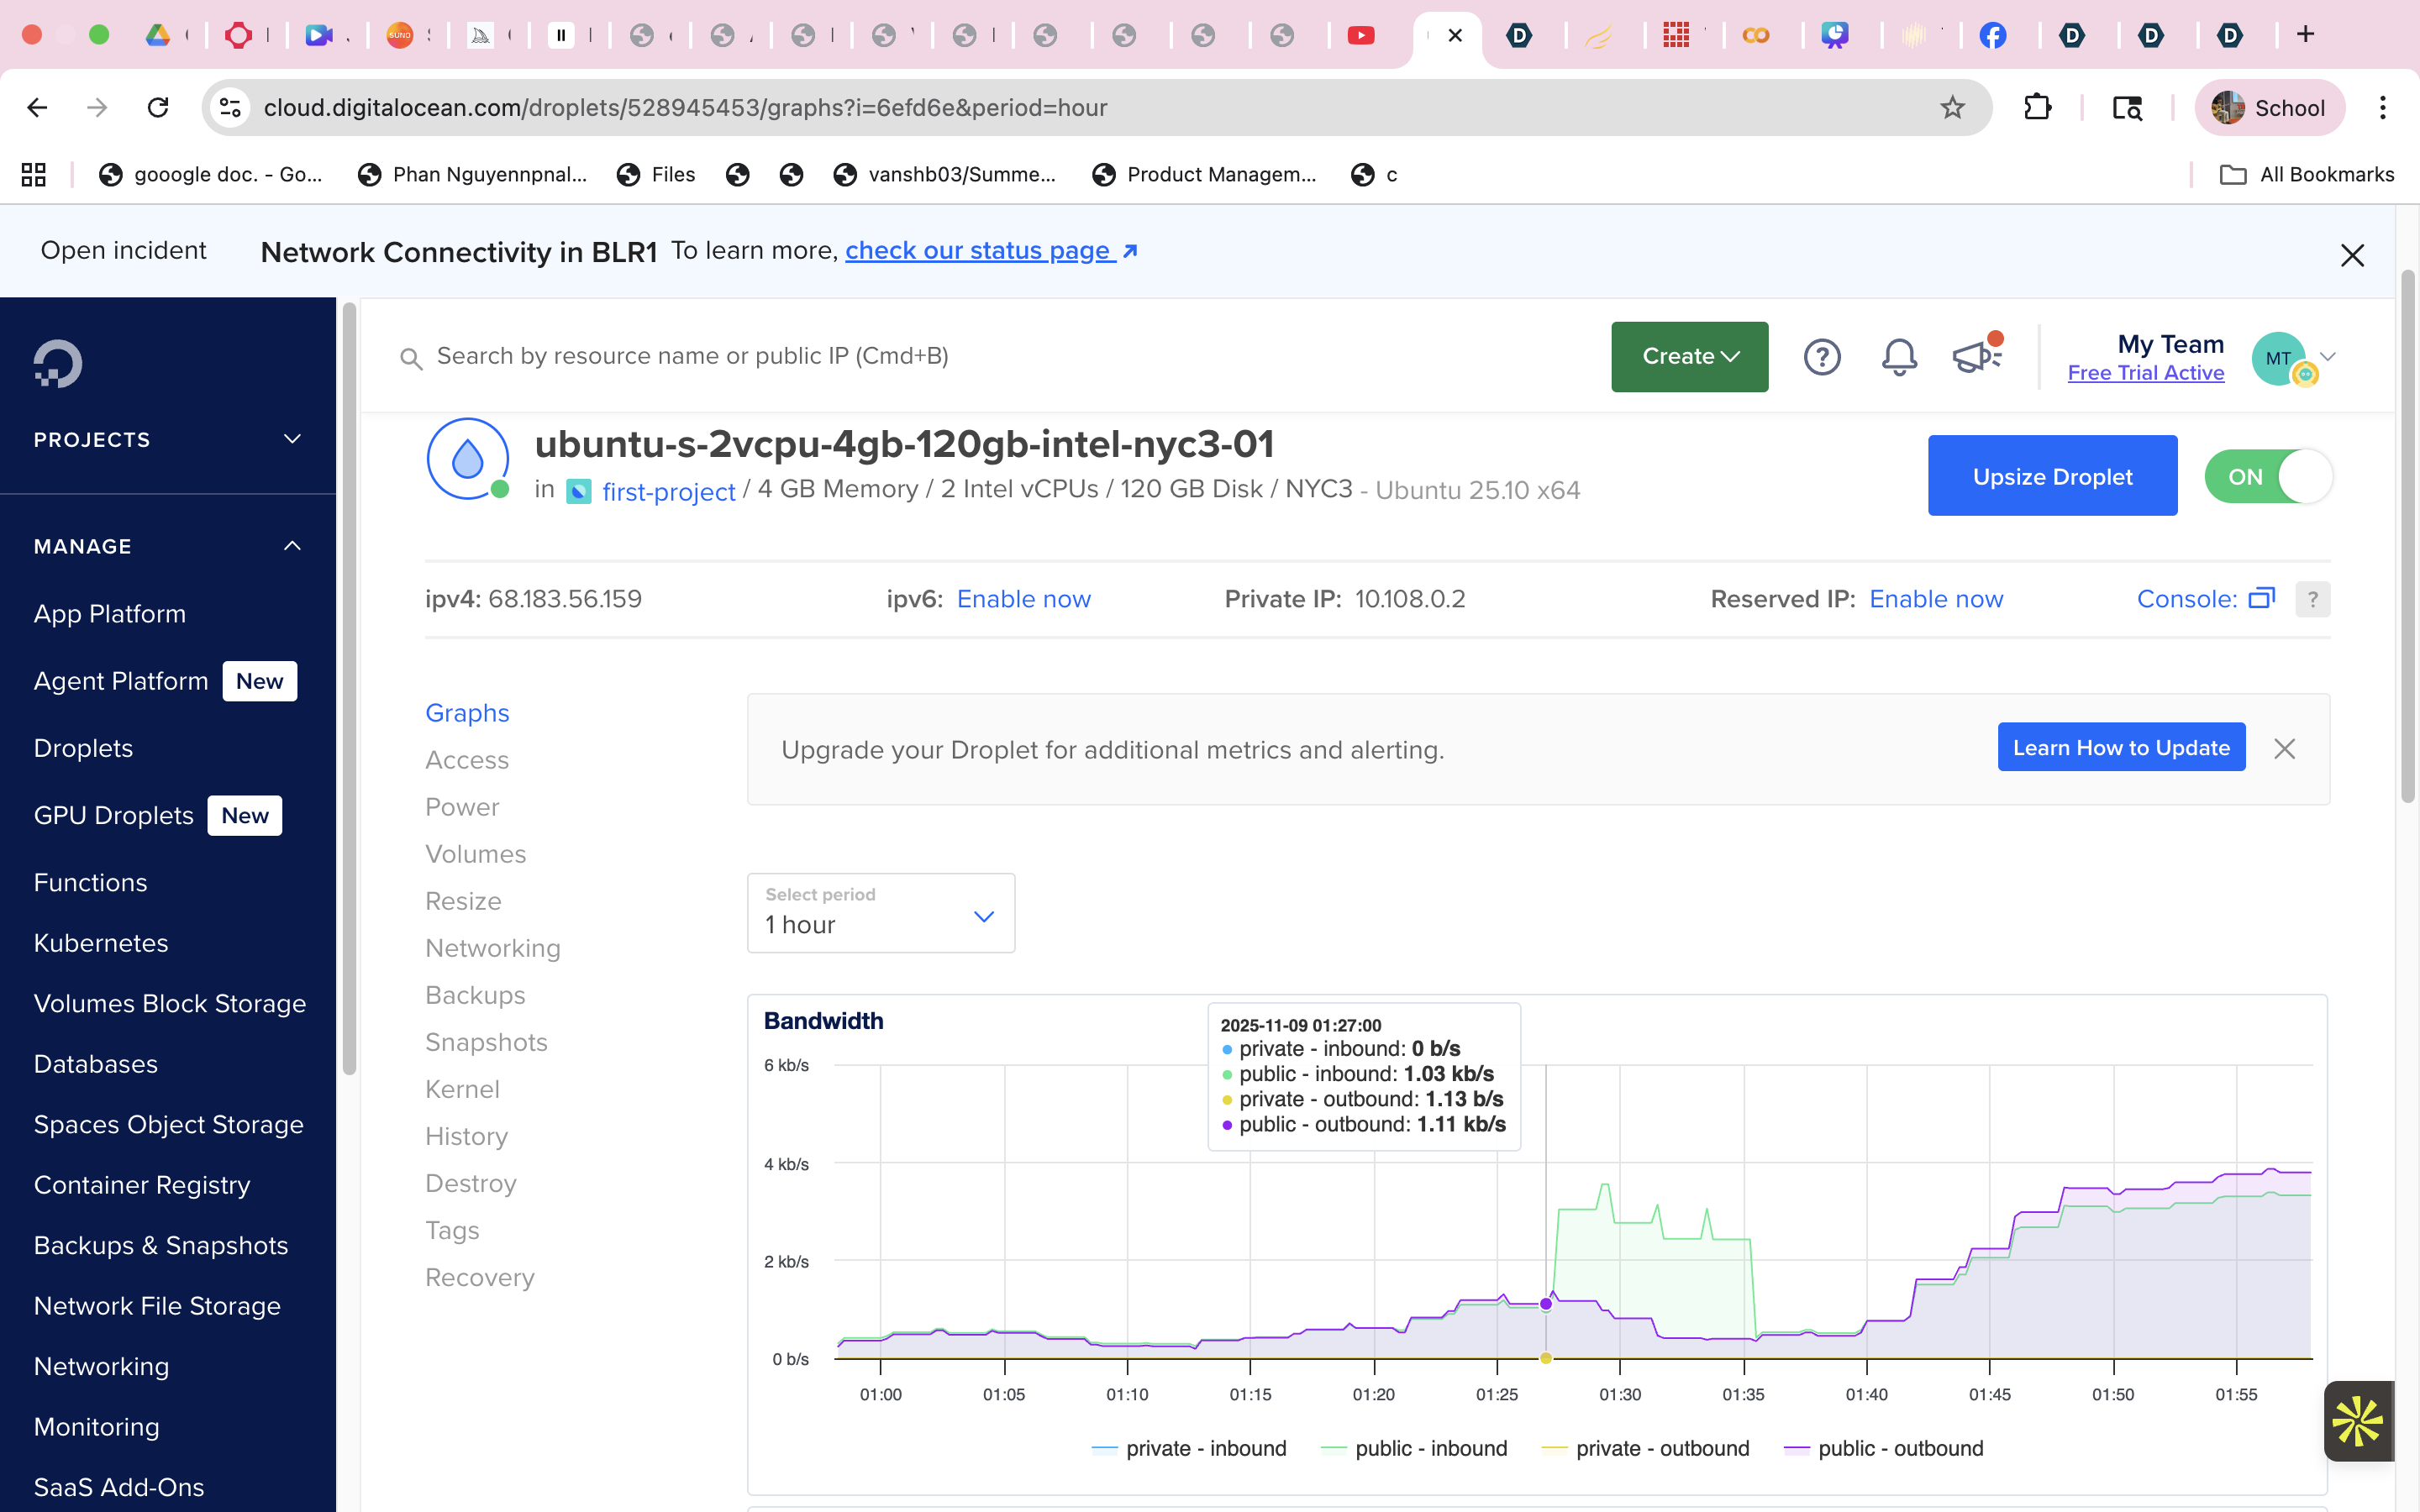Click the Upsize Droplet button
Screen dimensions: 2420x1512
[2051, 476]
